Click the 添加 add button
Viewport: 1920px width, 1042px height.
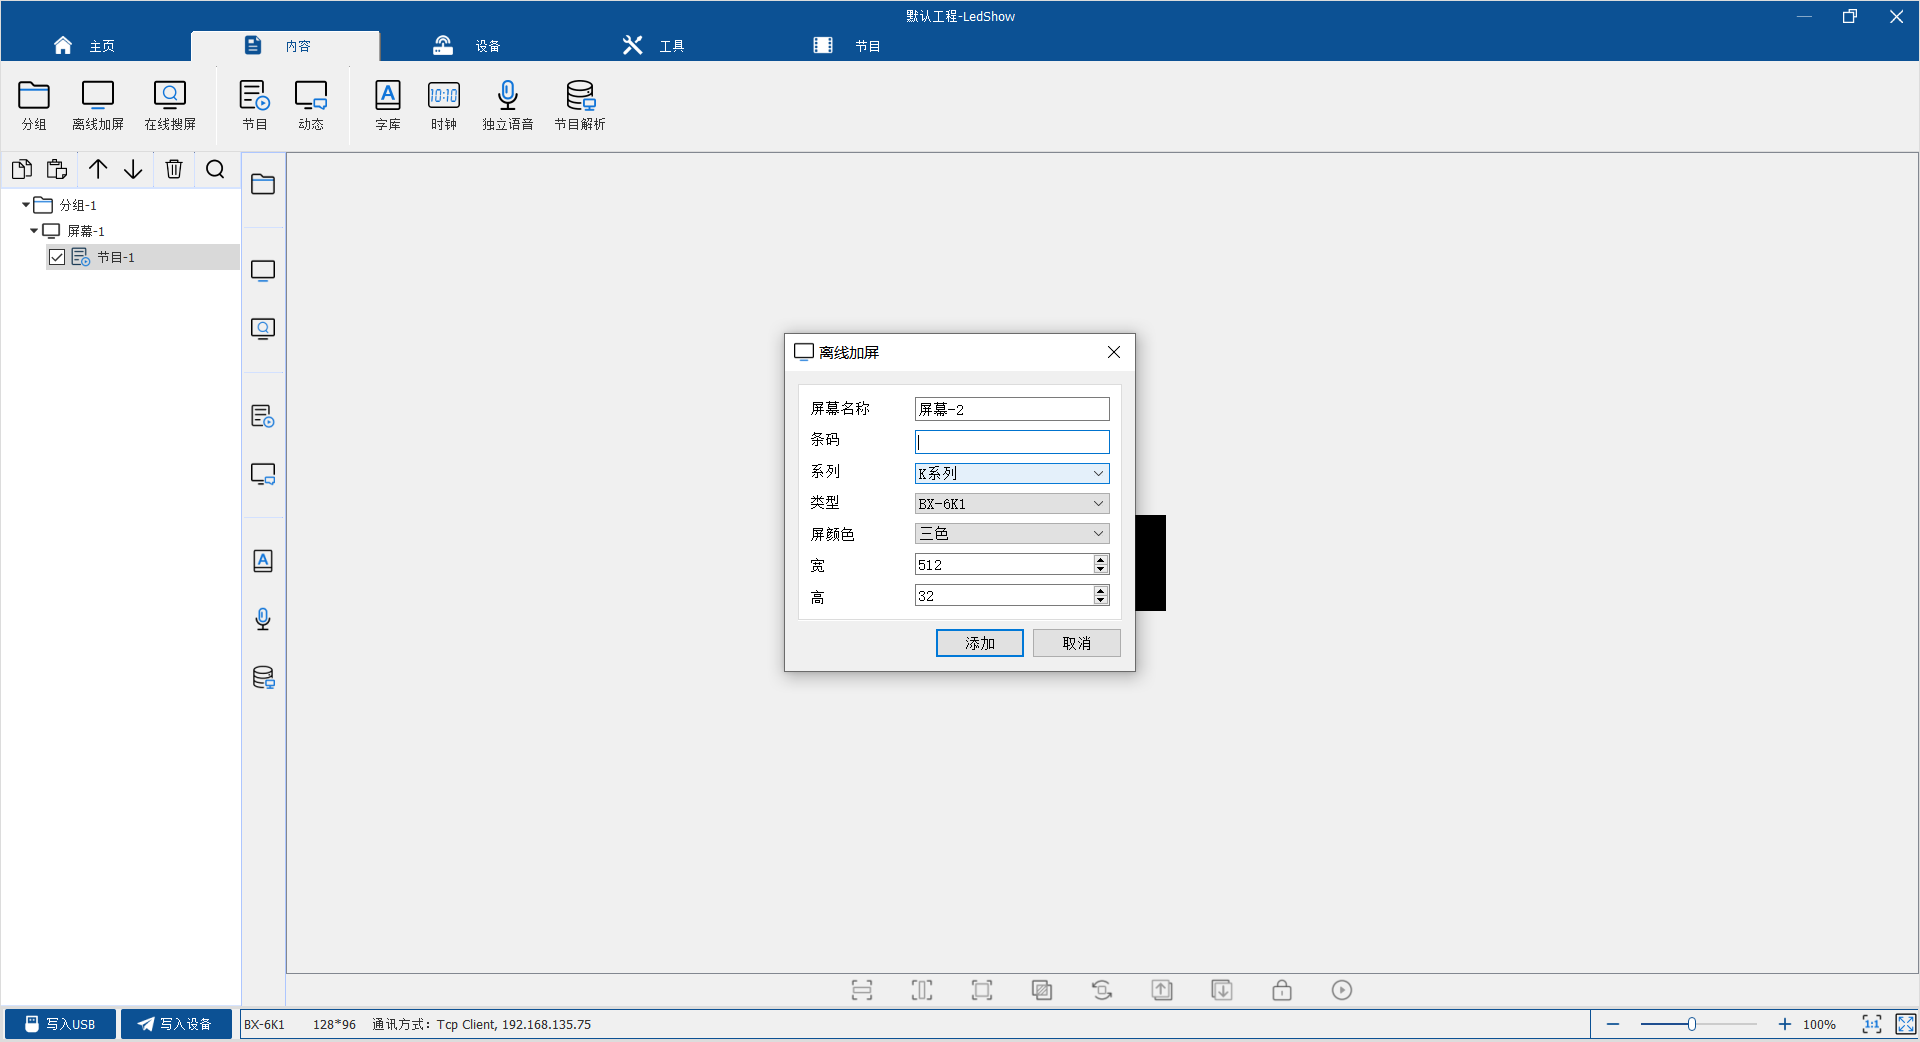(980, 643)
